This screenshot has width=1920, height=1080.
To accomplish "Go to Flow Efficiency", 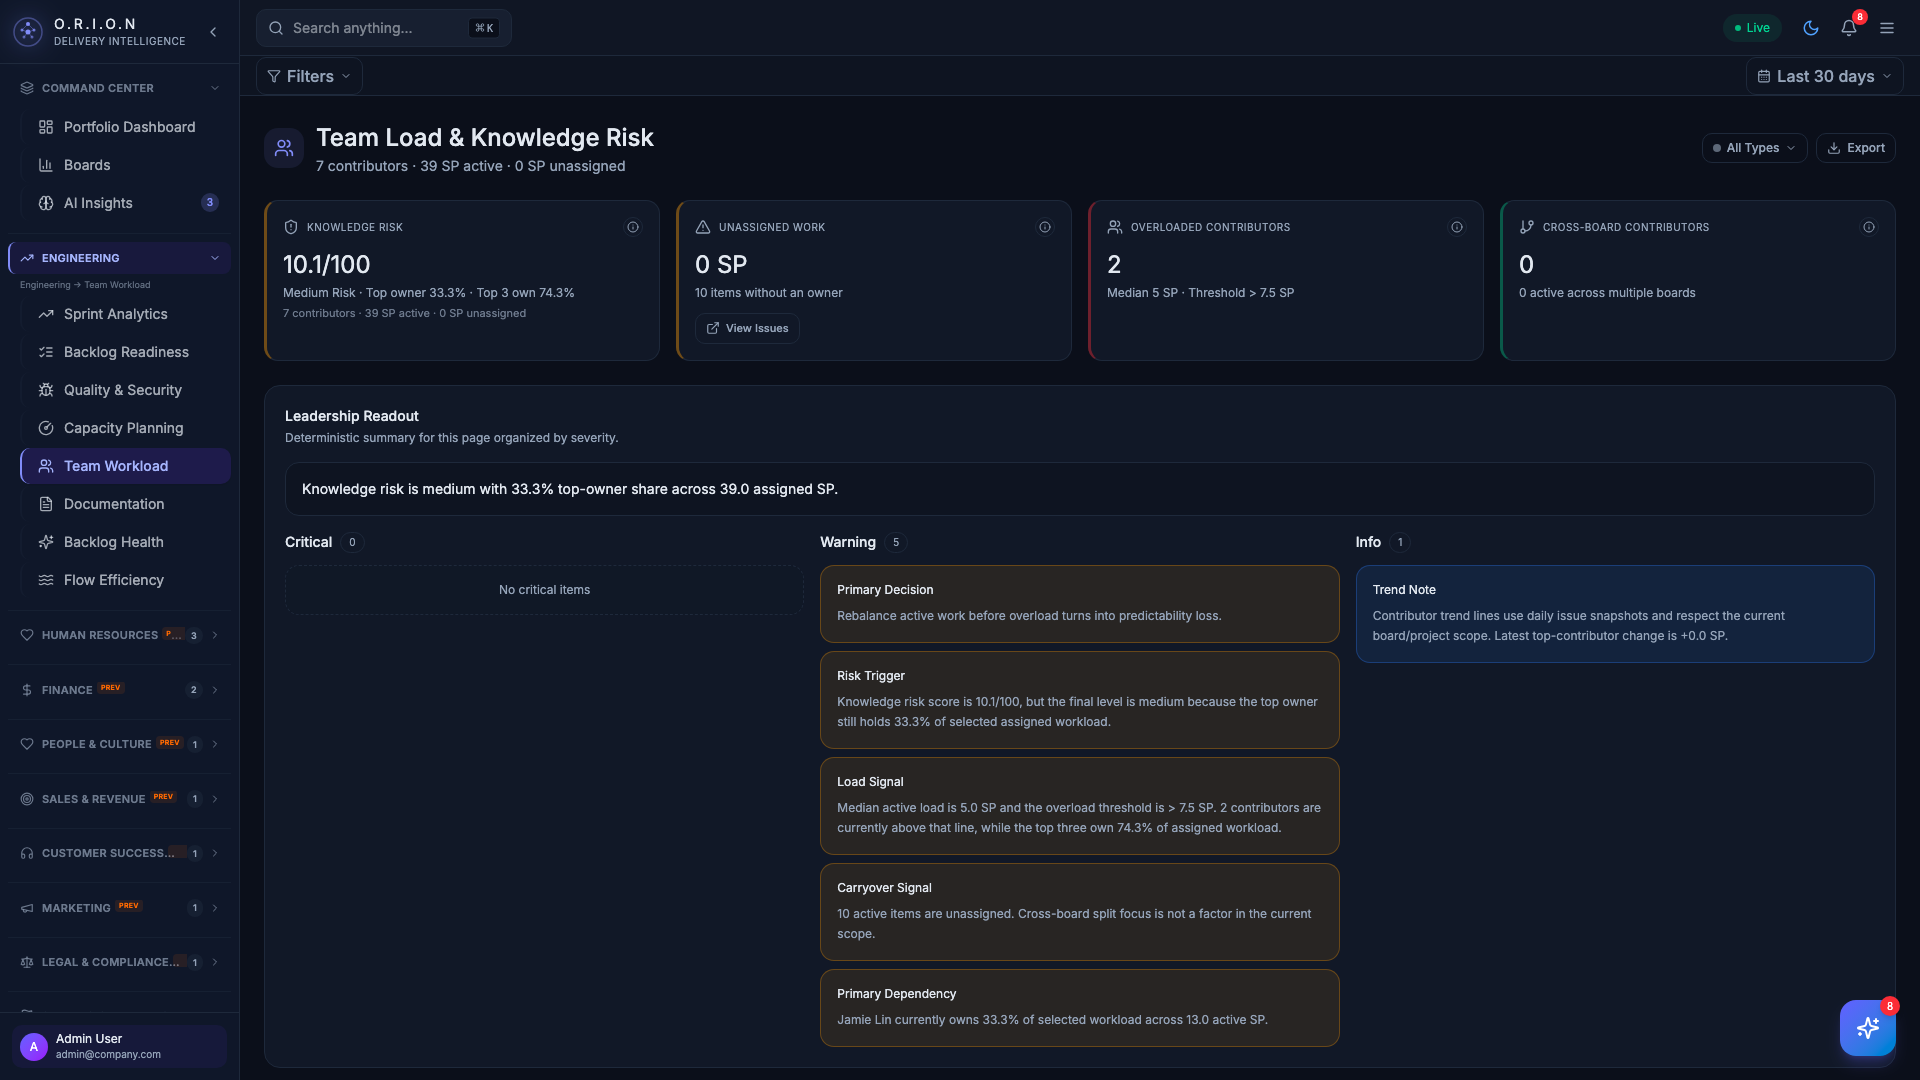I will tap(125, 580).
